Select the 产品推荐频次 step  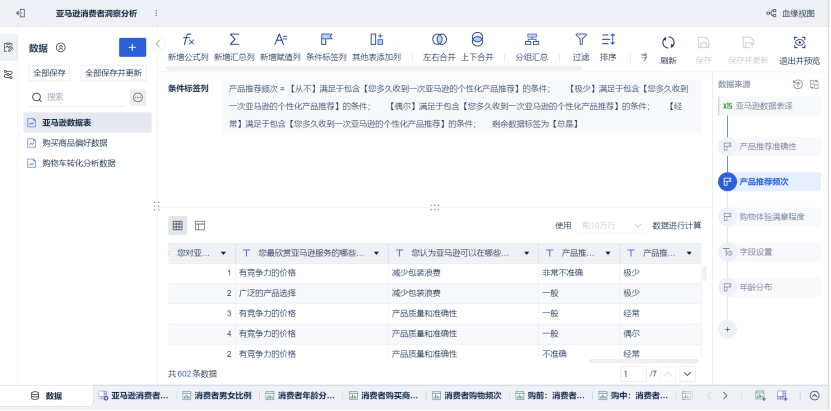[x=770, y=182]
